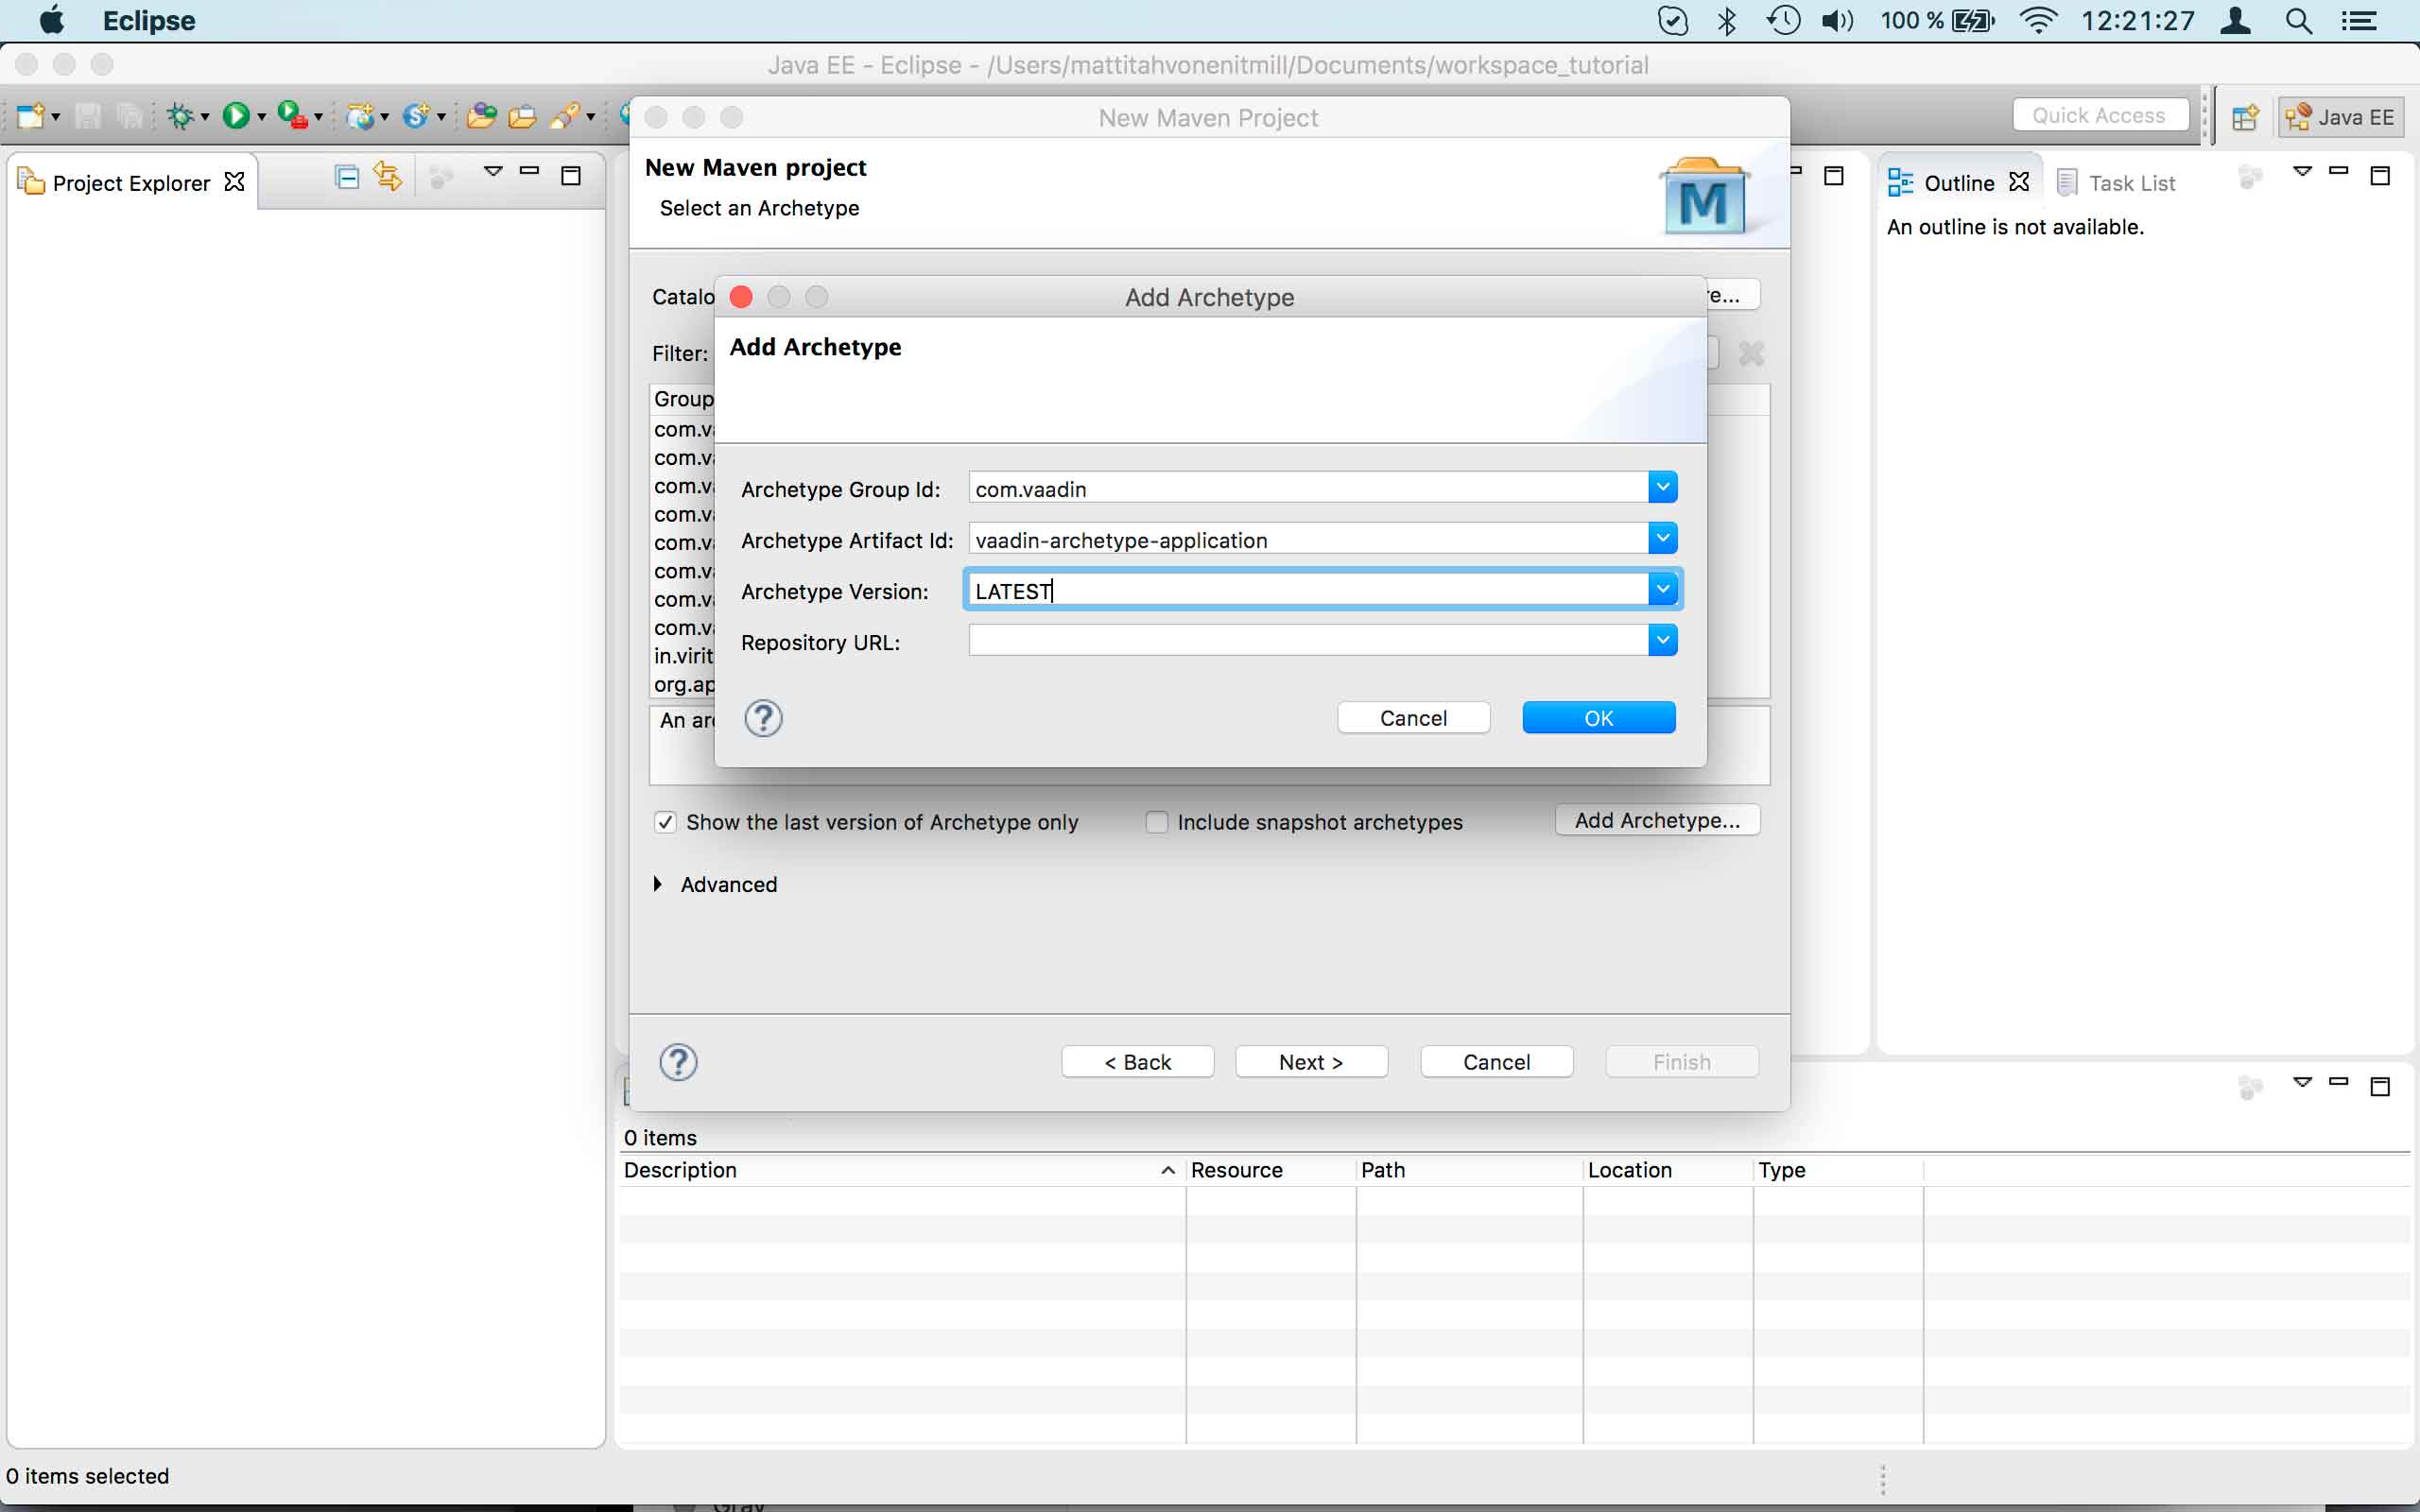
Task: Uncheck Show the last version of Archetype only
Action: click(x=665, y=822)
